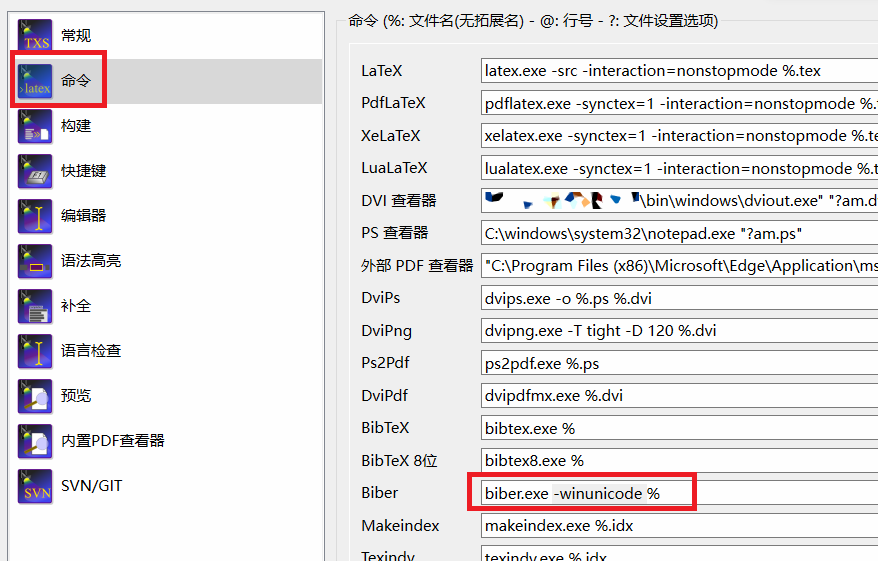Open the SVN/GIT settings icon
Viewport: 878px width, 561px height.
(35, 486)
